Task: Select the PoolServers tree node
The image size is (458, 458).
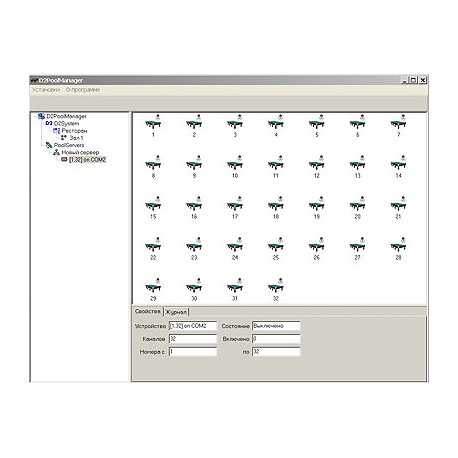Action: (x=69, y=145)
